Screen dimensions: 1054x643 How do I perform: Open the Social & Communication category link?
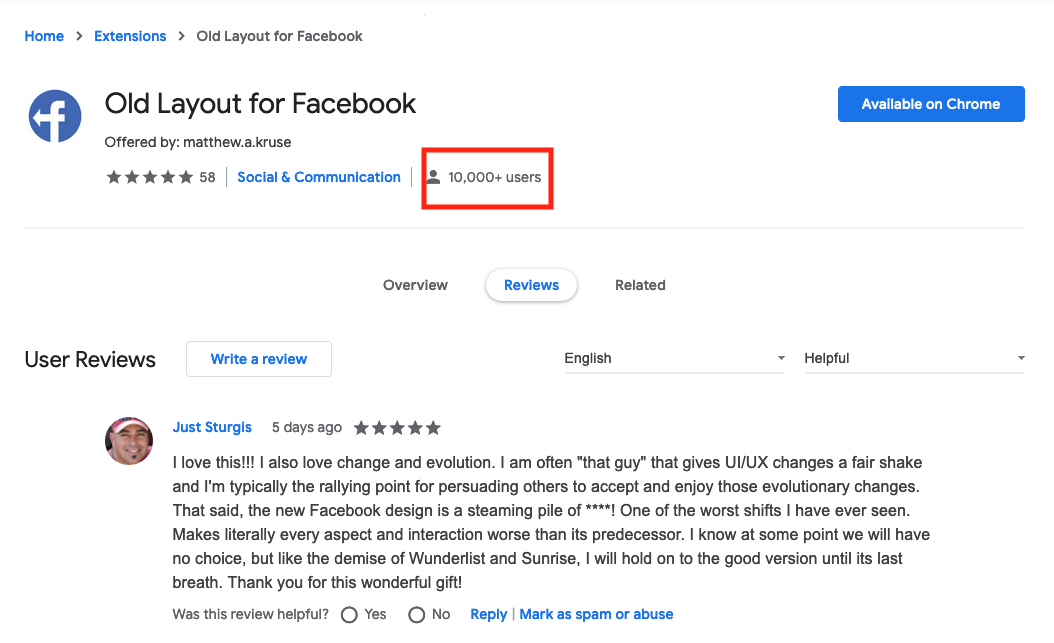[319, 177]
